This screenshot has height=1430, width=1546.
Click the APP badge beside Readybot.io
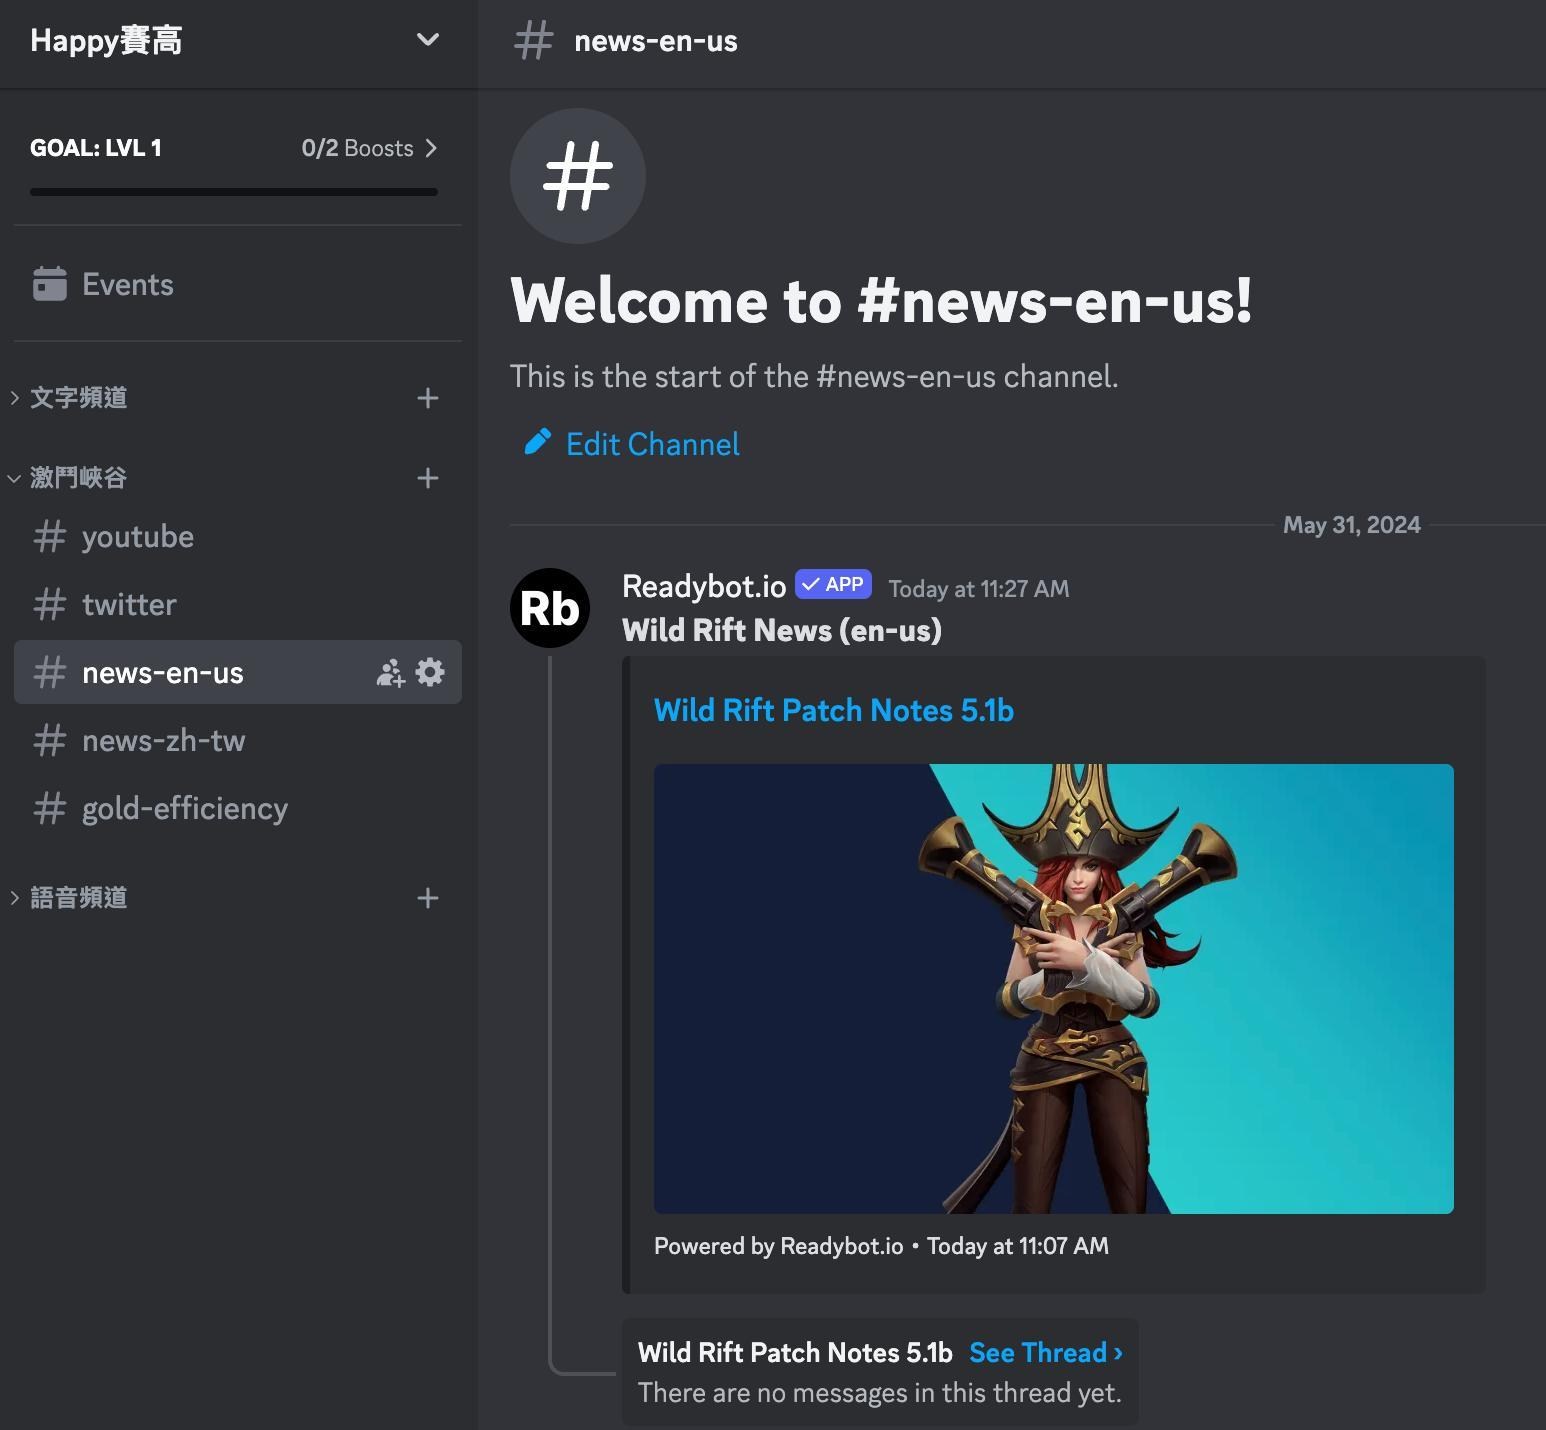[832, 584]
